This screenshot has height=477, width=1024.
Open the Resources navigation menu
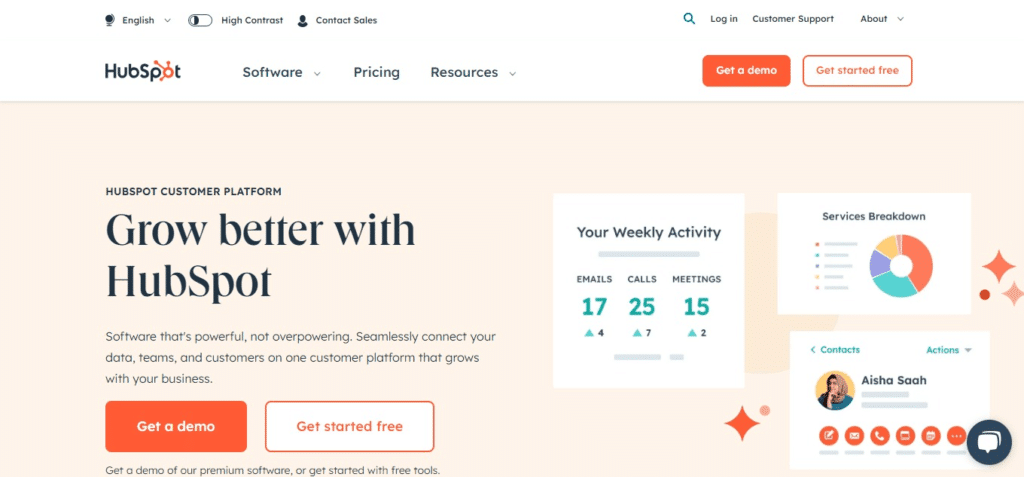point(473,72)
